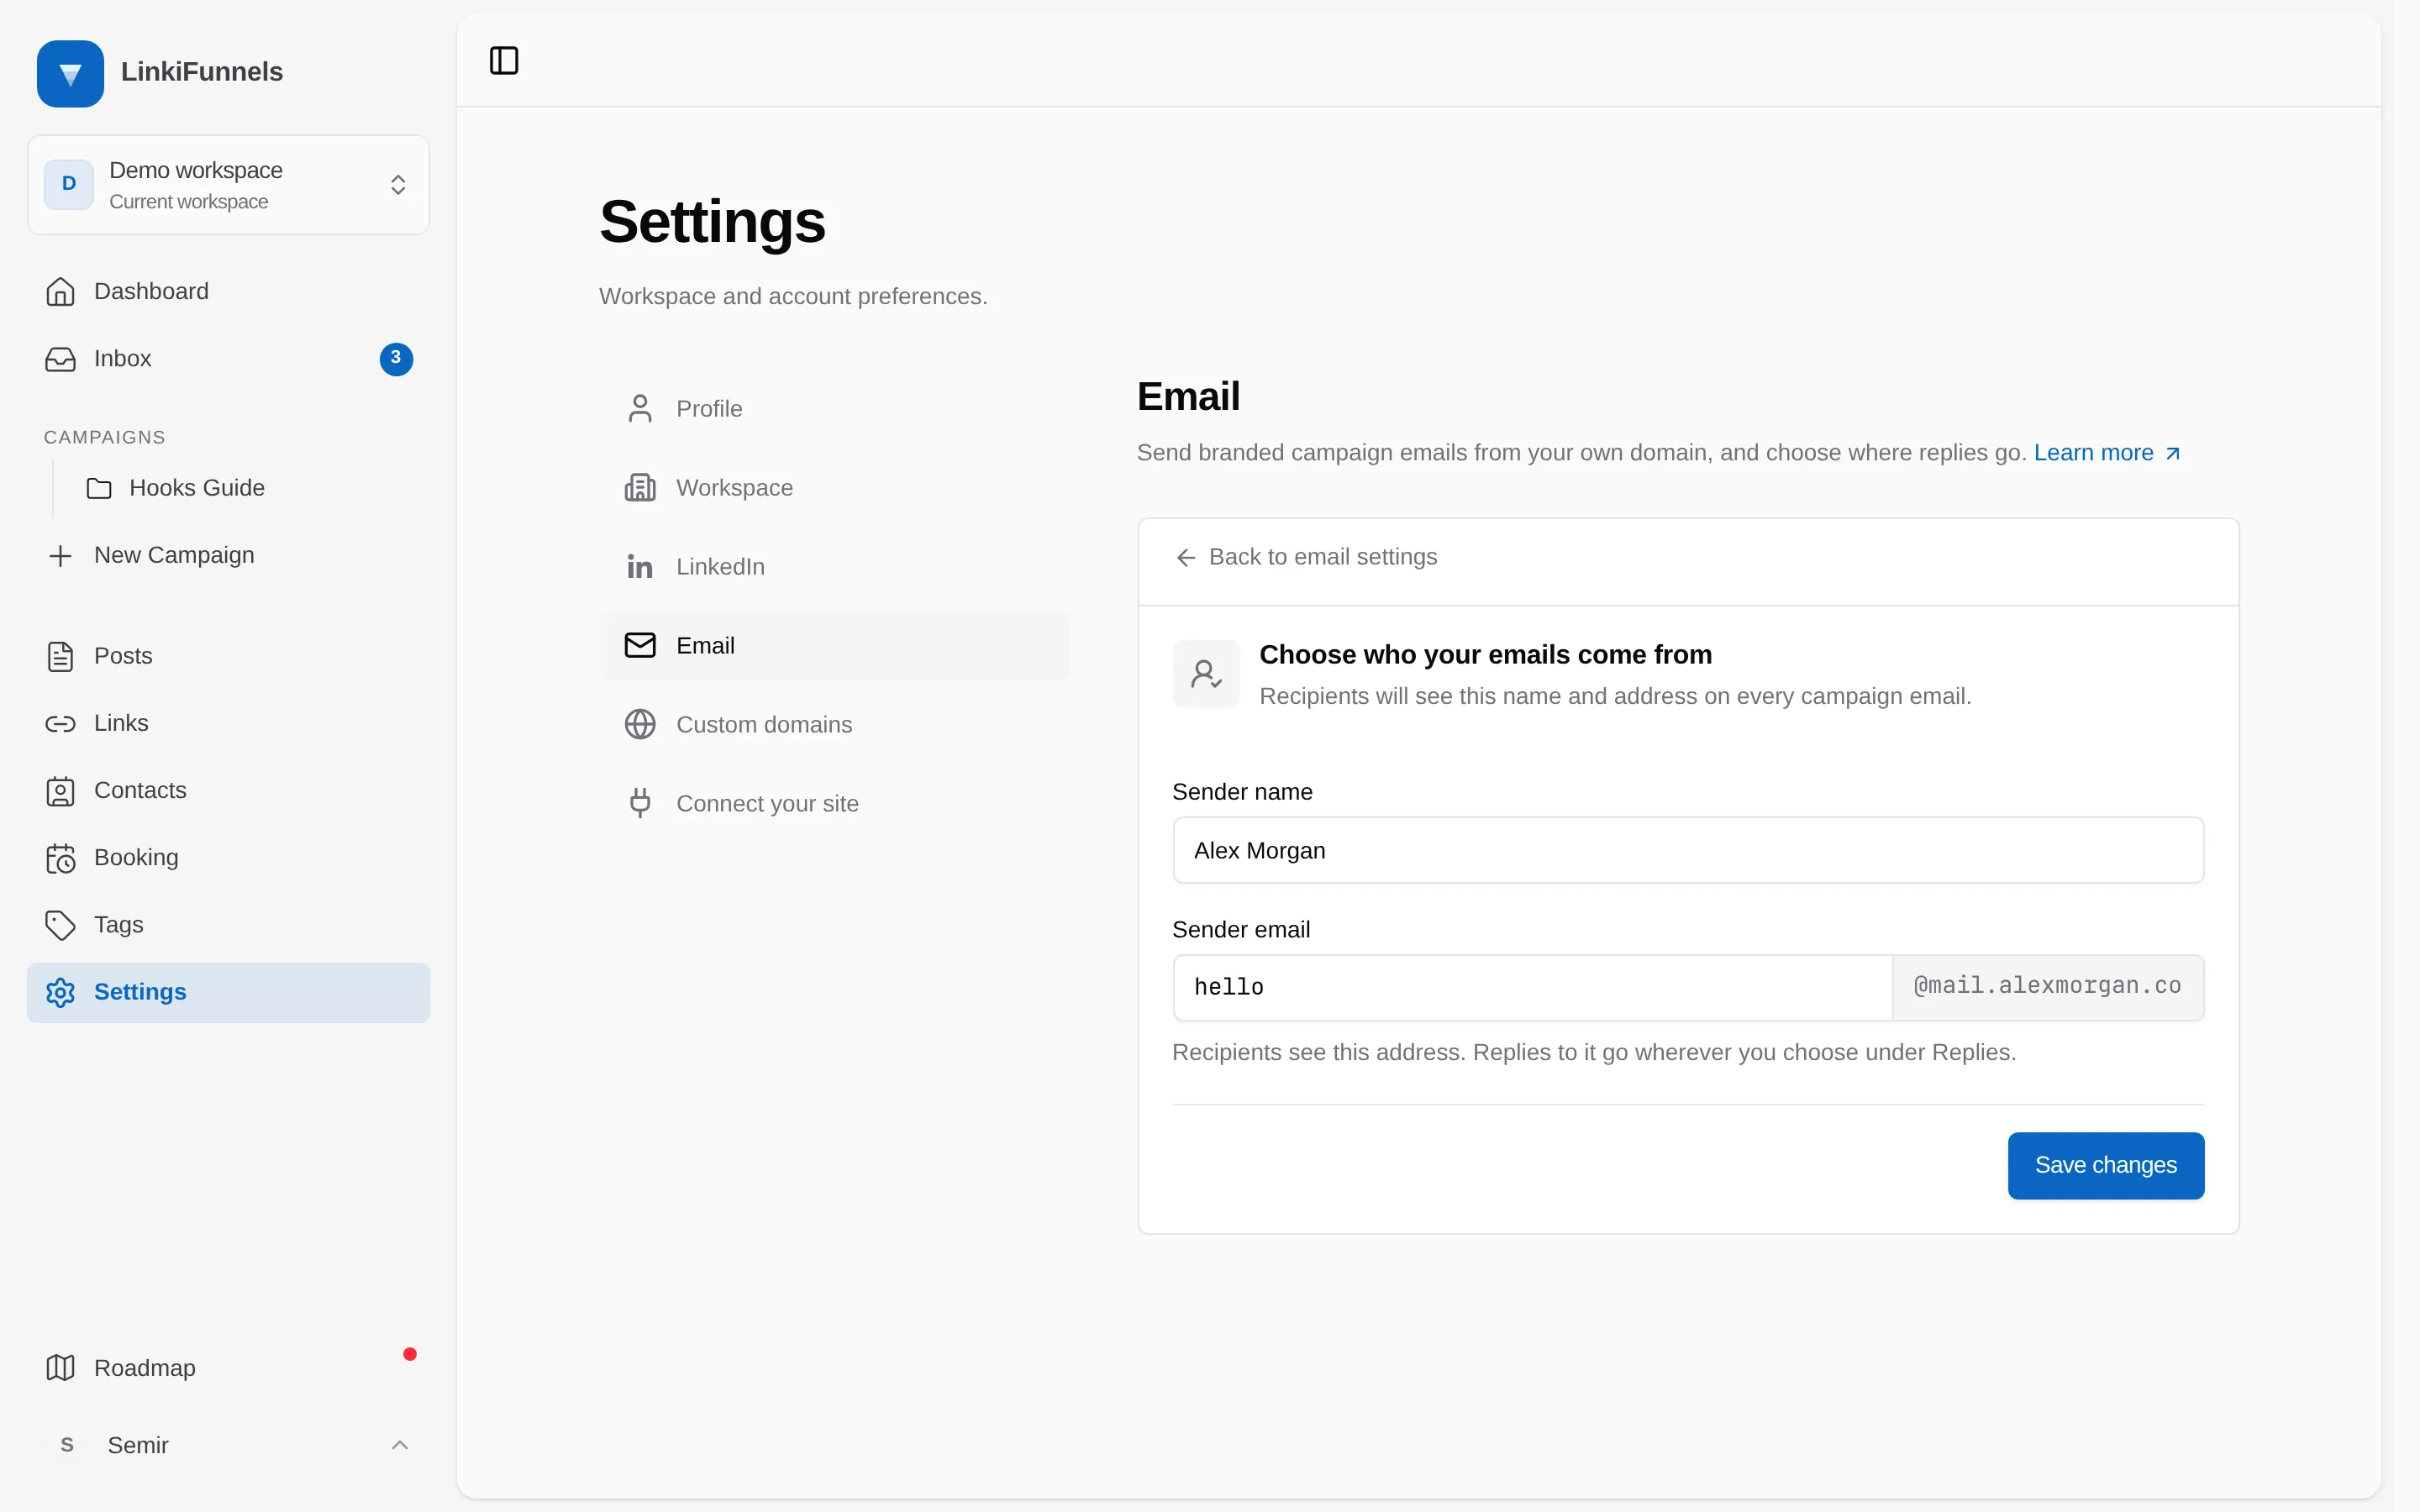2420x1512 pixels.
Task: Click the Contacts icon in sidebar
Action: tap(60, 791)
